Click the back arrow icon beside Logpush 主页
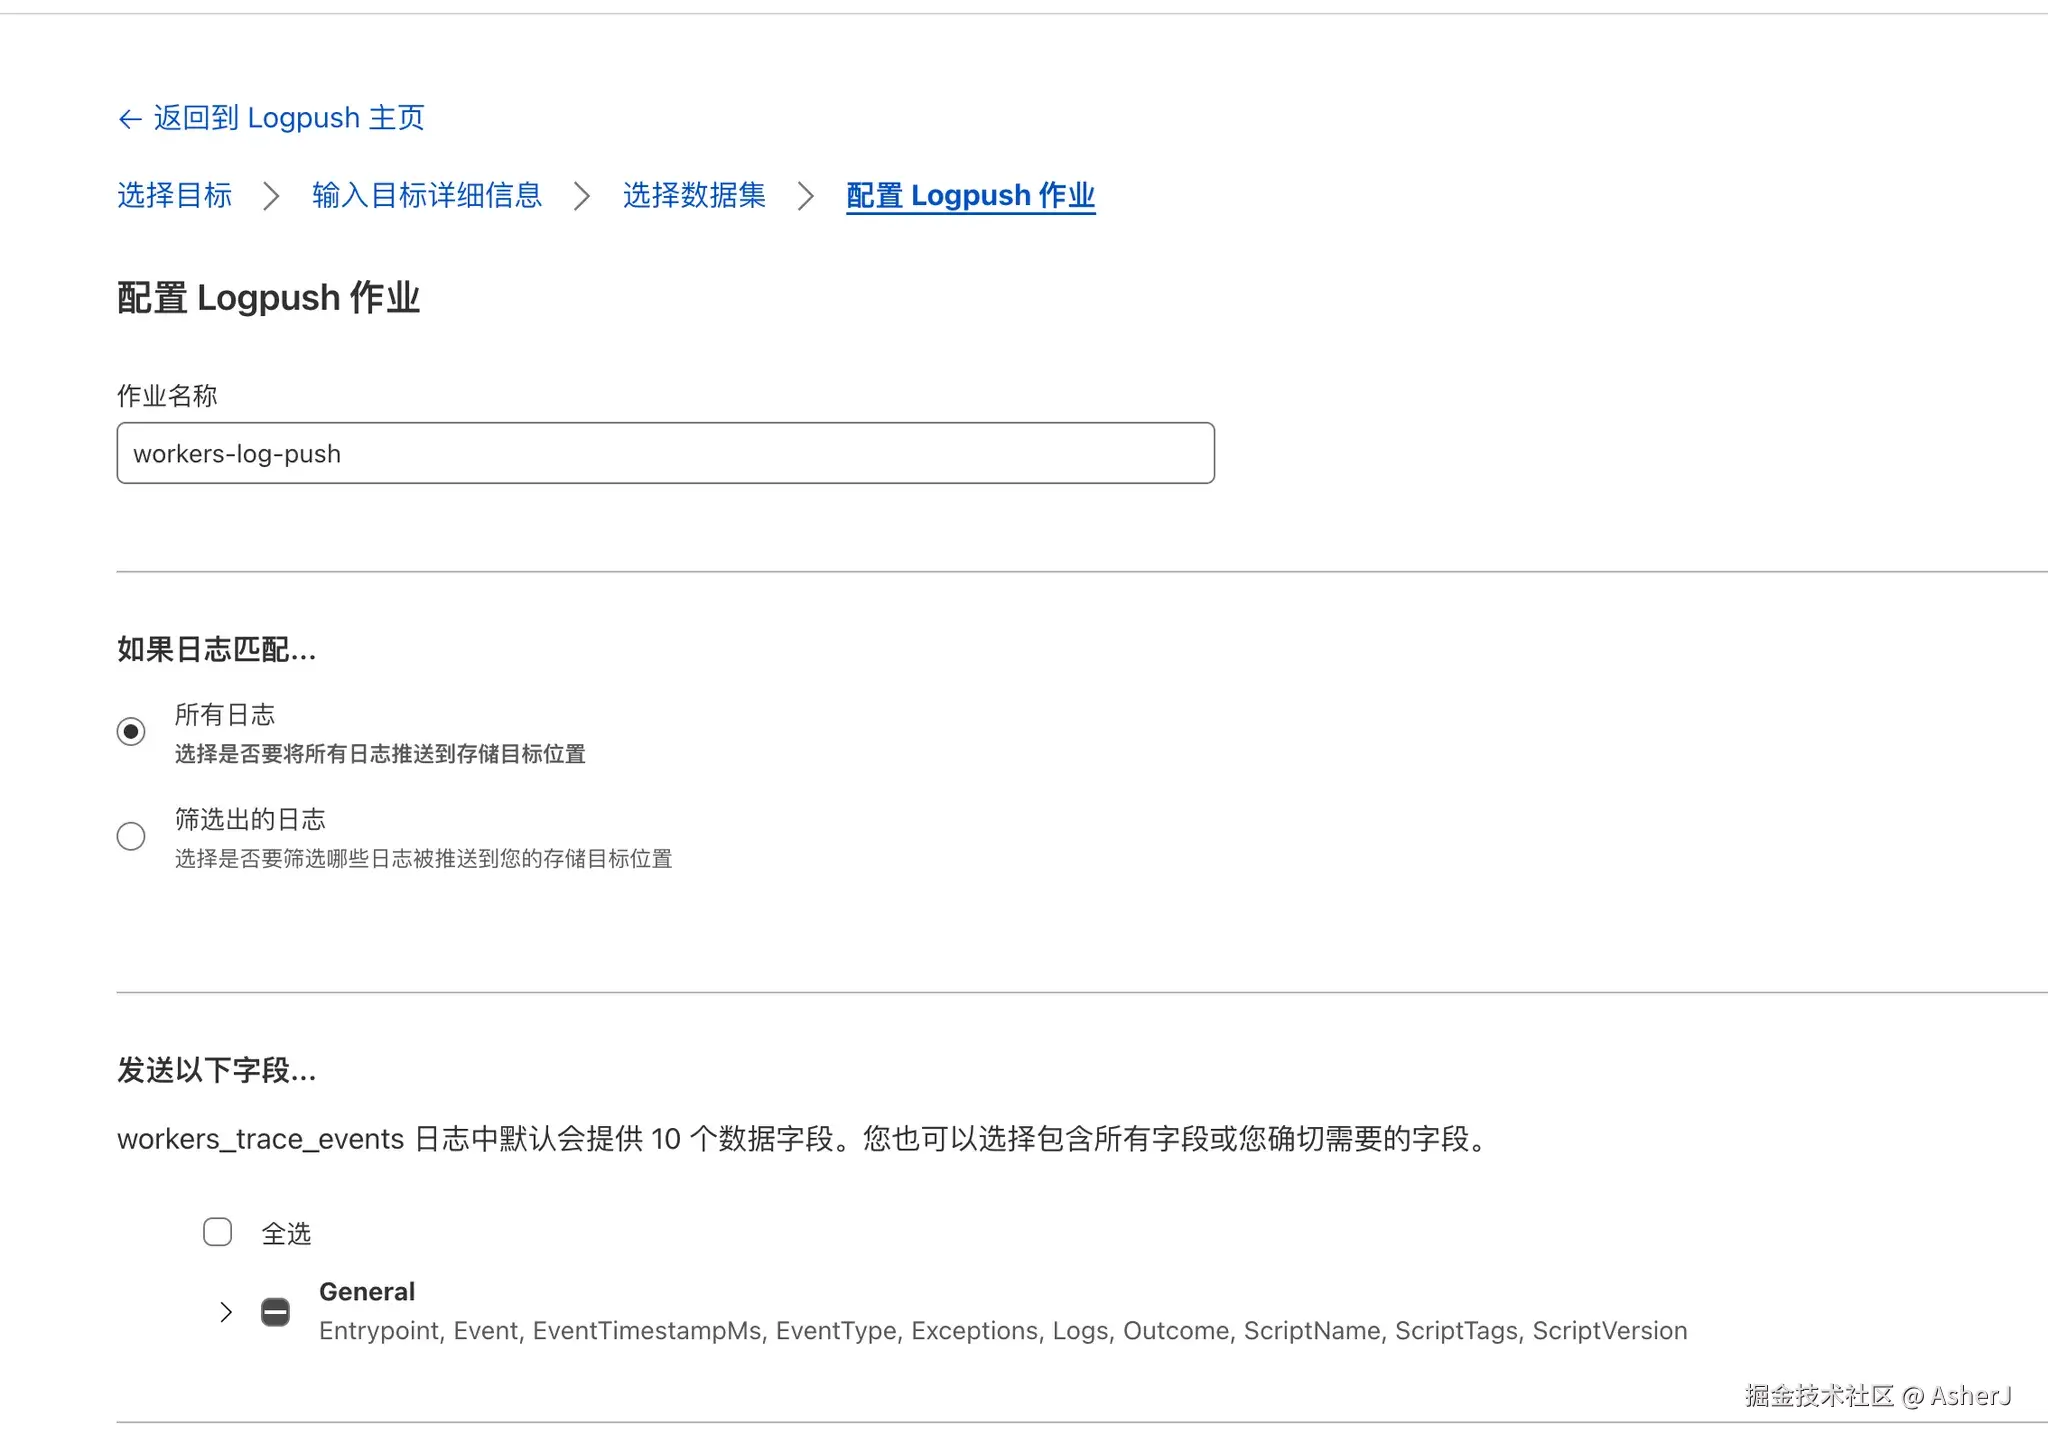Screen dimensions: 2048x1445 click(x=129, y=119)
